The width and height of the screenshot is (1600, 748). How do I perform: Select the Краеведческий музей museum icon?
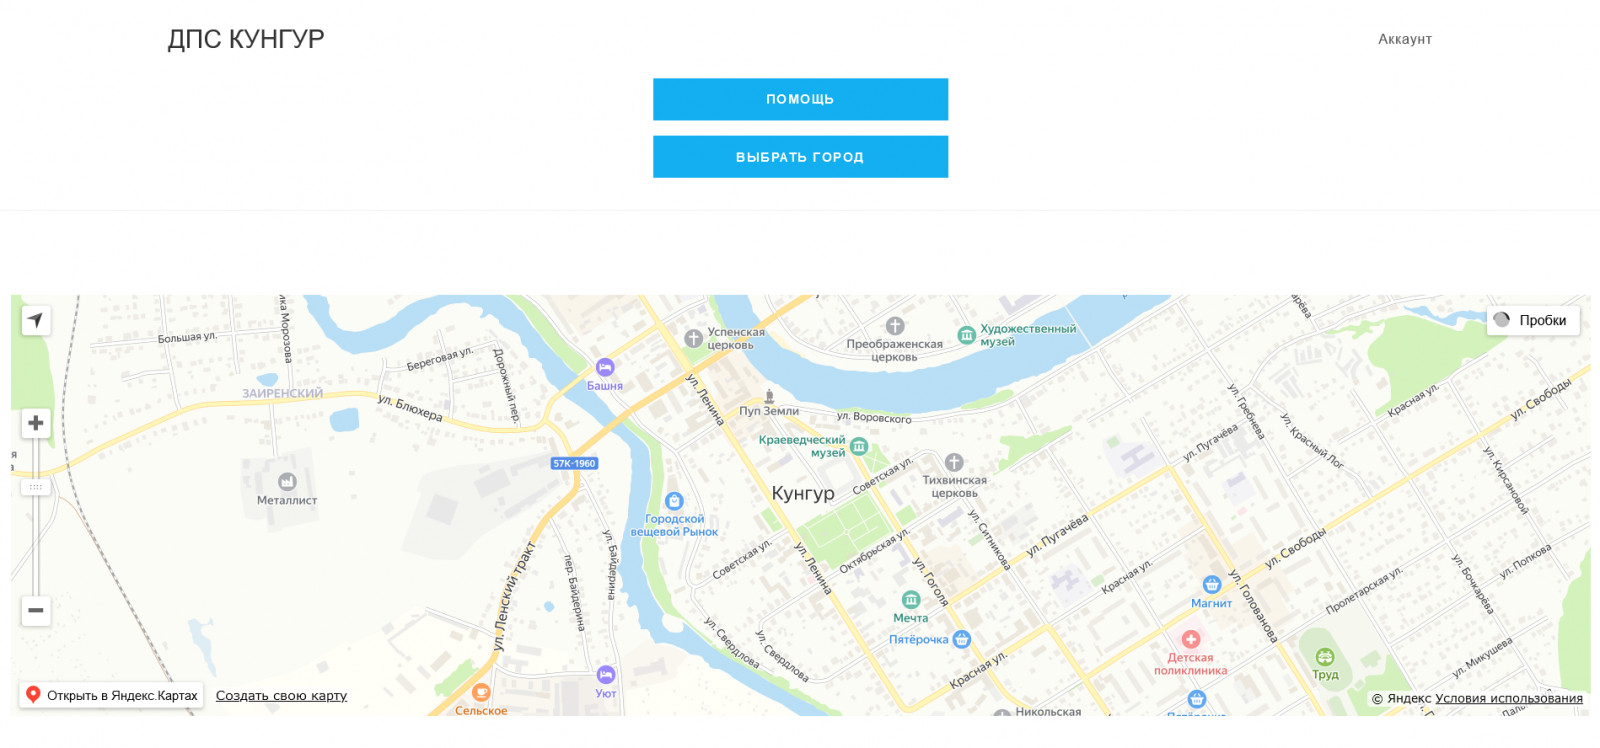pos(859,447)
